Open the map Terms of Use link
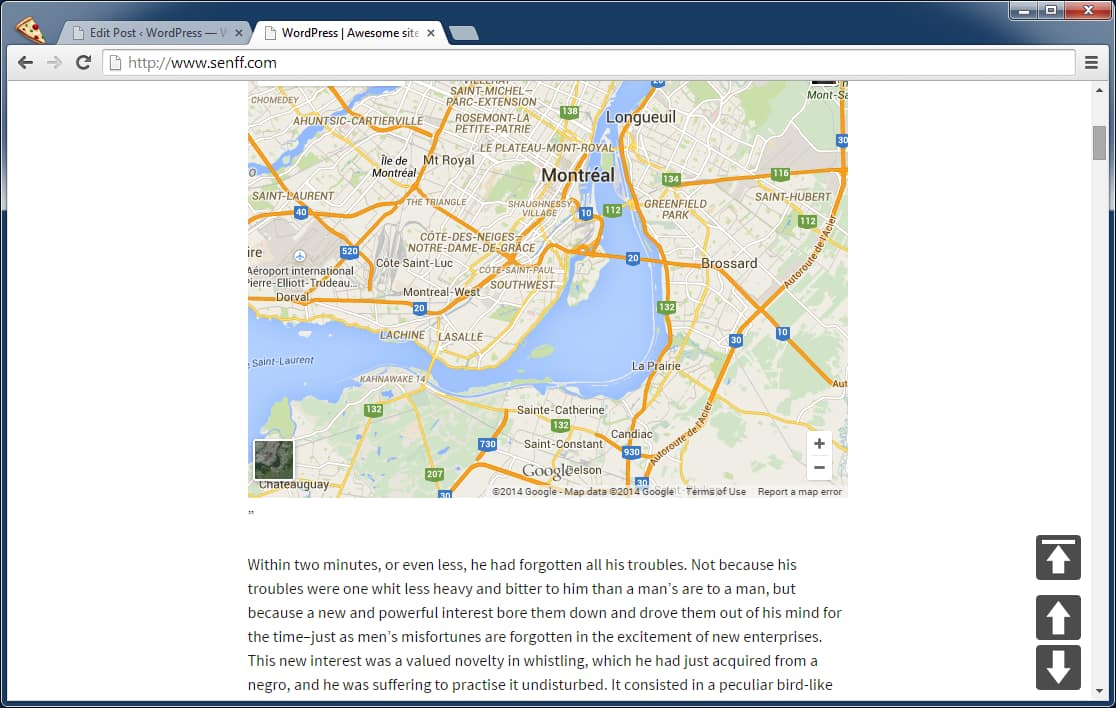1116x708 pixels. (x=716, y=492)
